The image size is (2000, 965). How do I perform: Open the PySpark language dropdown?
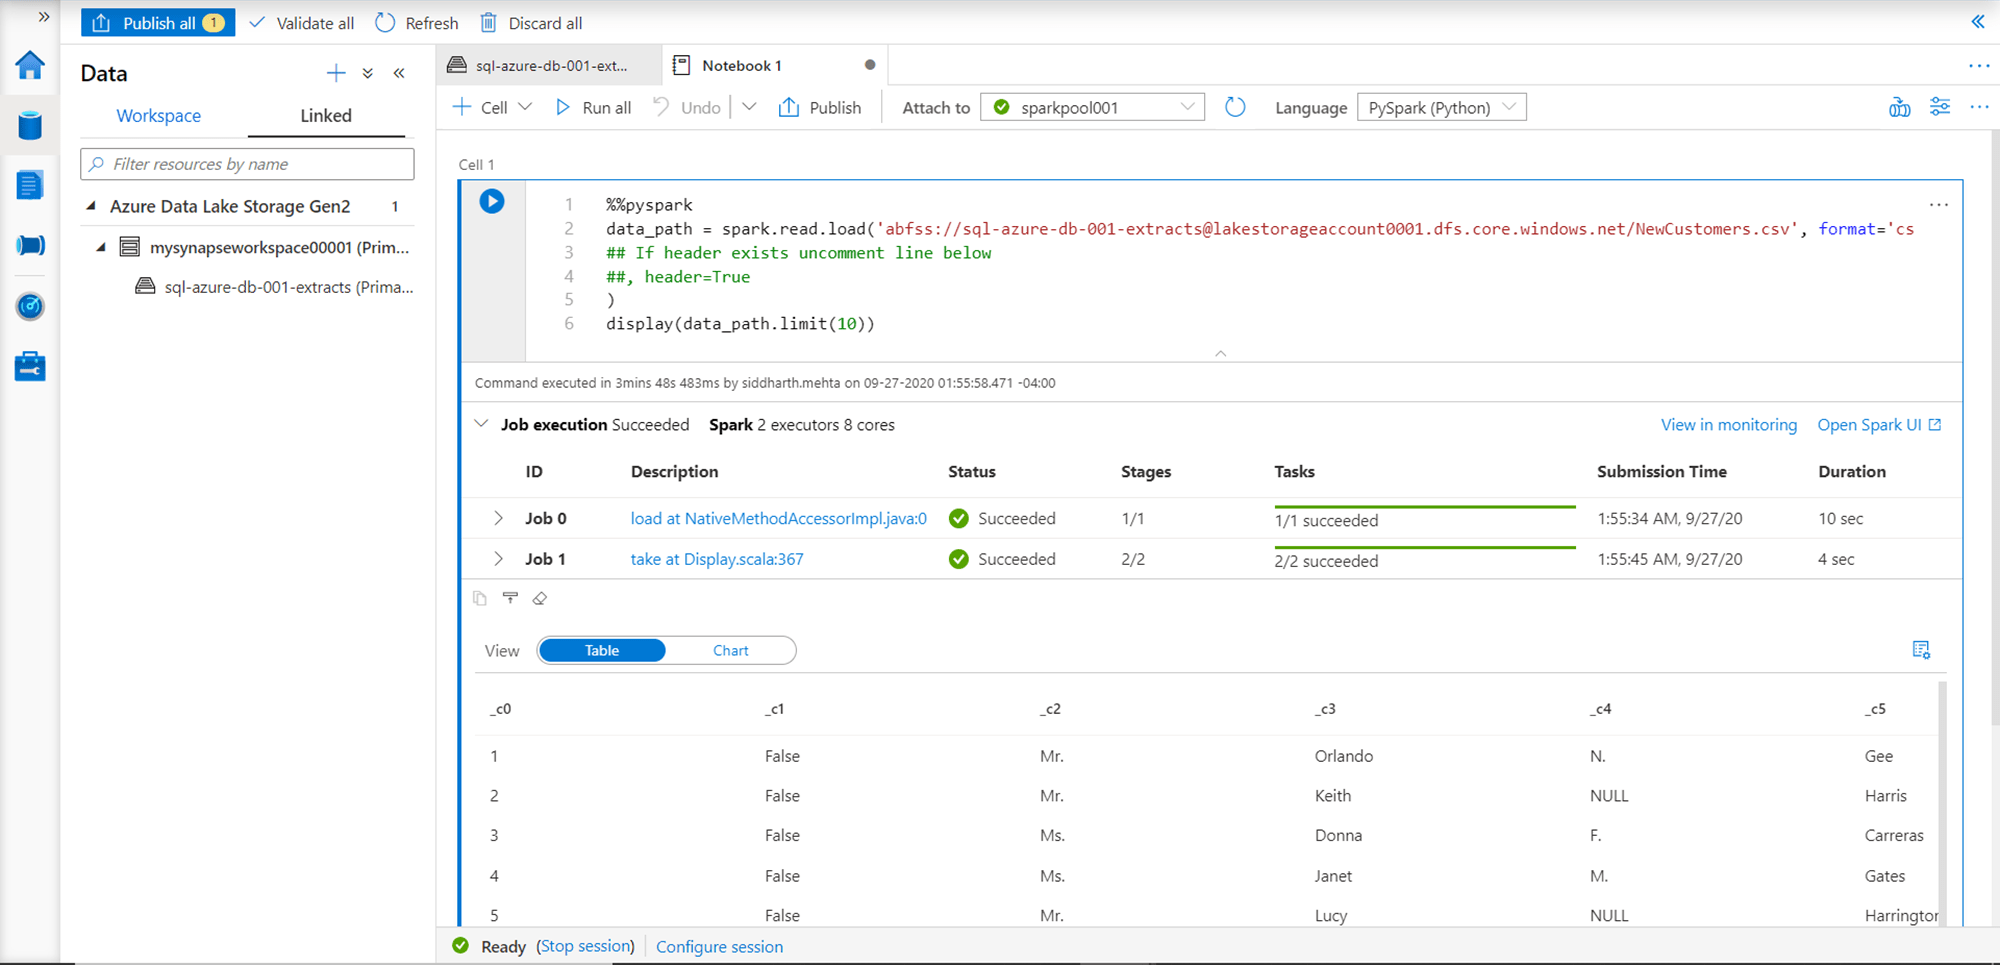(1511, 107)
